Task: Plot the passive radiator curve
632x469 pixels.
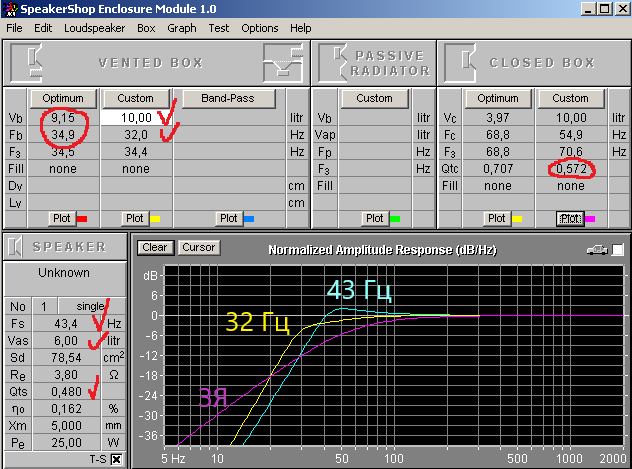Action: click(x=374, y=218)
